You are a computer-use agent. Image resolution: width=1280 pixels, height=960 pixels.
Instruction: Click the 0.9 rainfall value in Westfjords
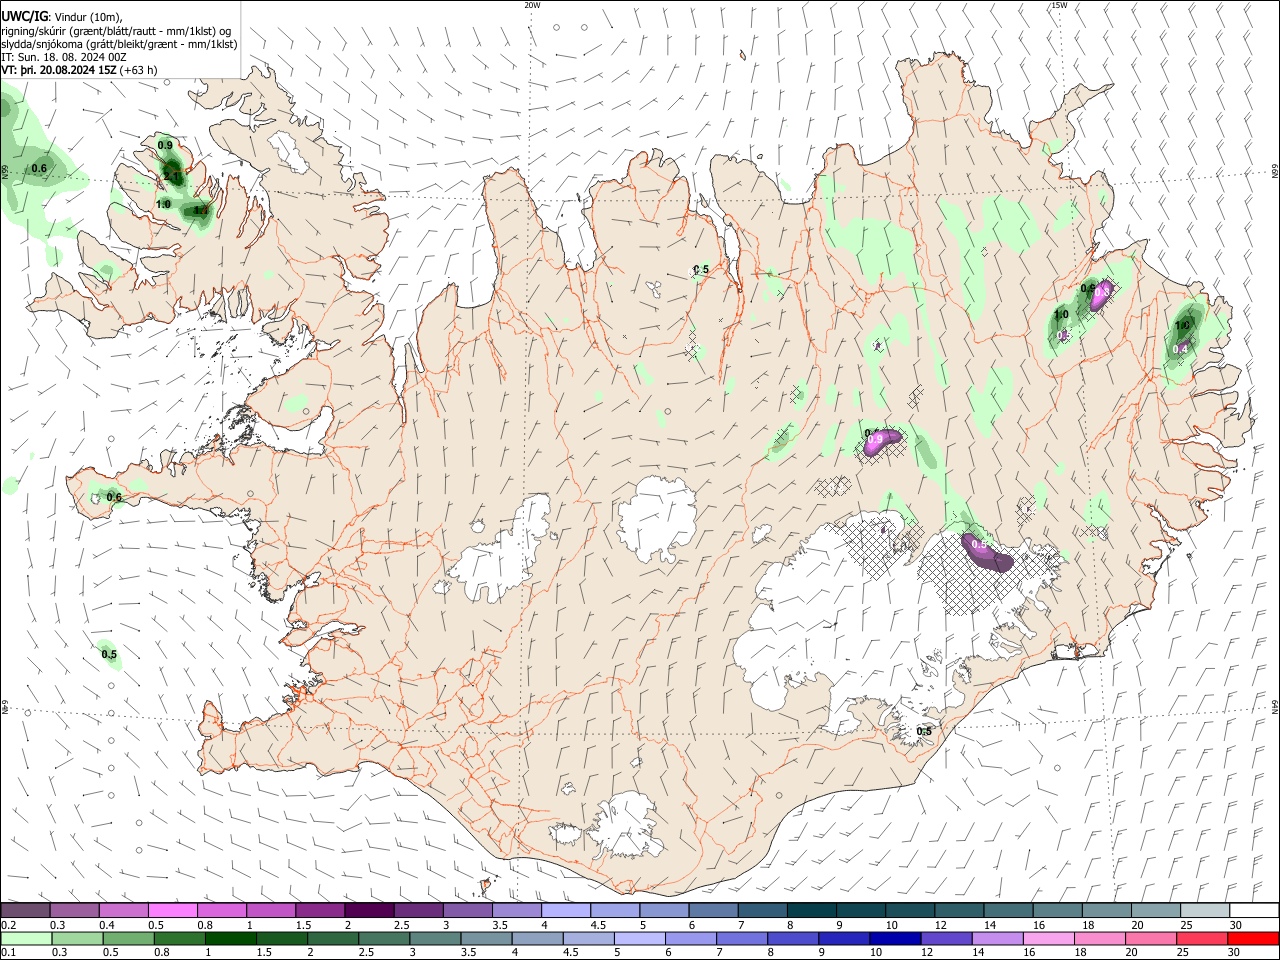165,145
